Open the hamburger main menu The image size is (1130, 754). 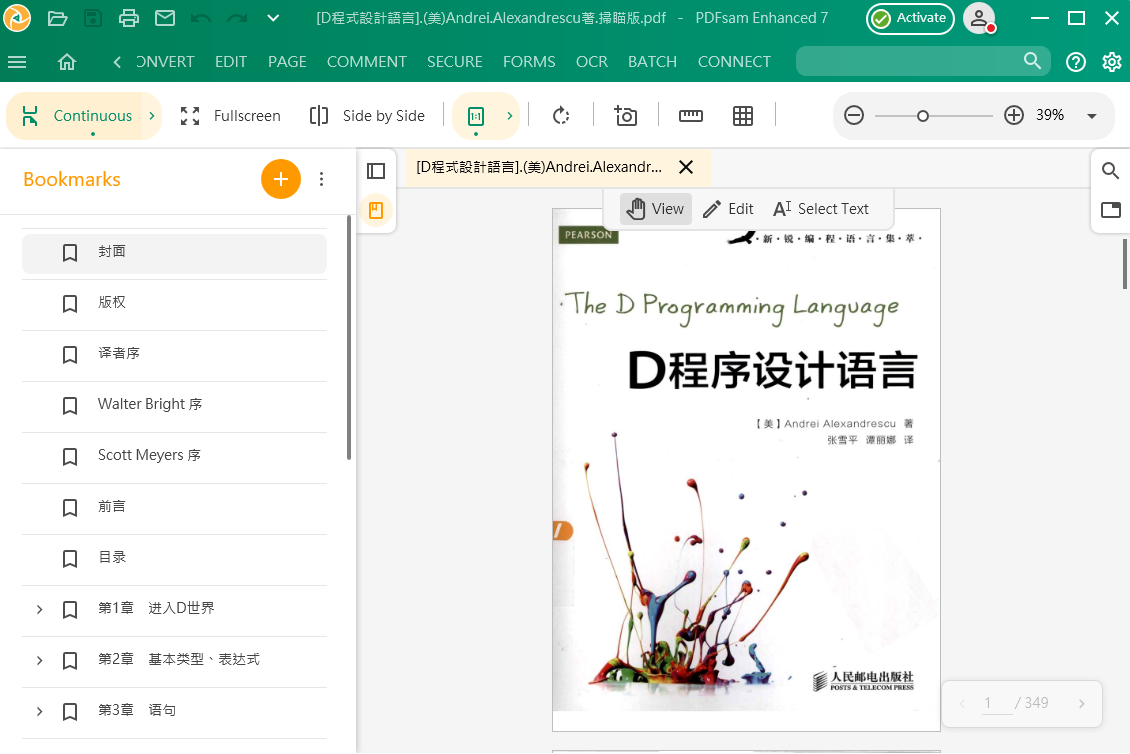coord(17,62)
